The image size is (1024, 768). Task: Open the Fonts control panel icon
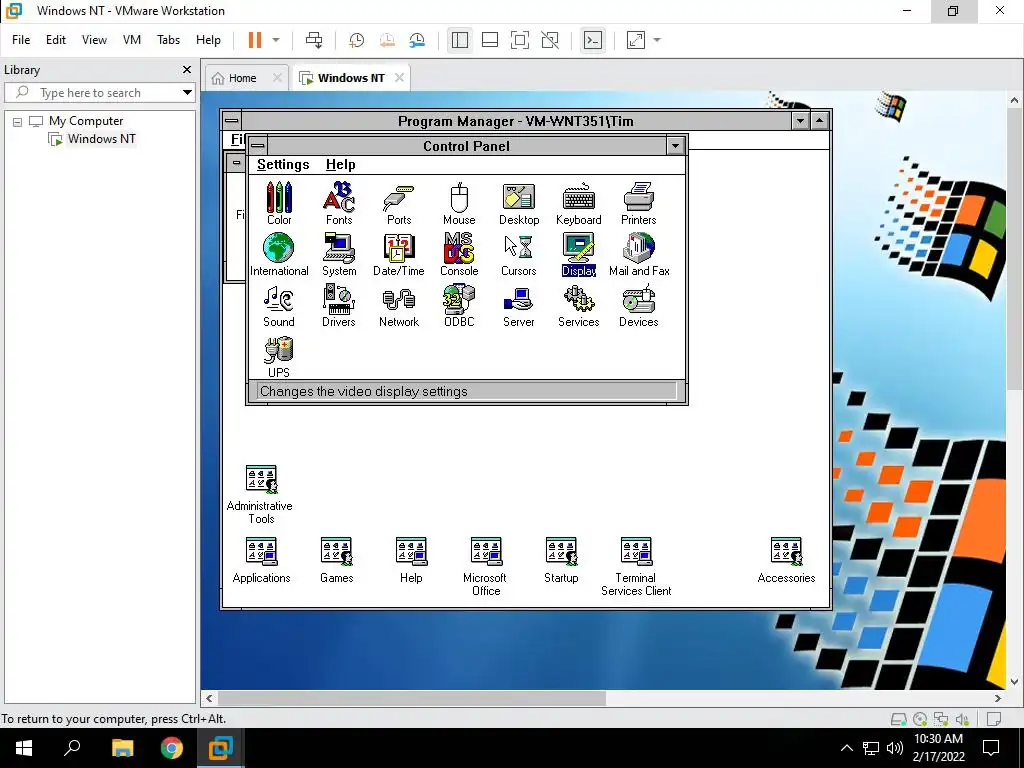coord(339,203)
